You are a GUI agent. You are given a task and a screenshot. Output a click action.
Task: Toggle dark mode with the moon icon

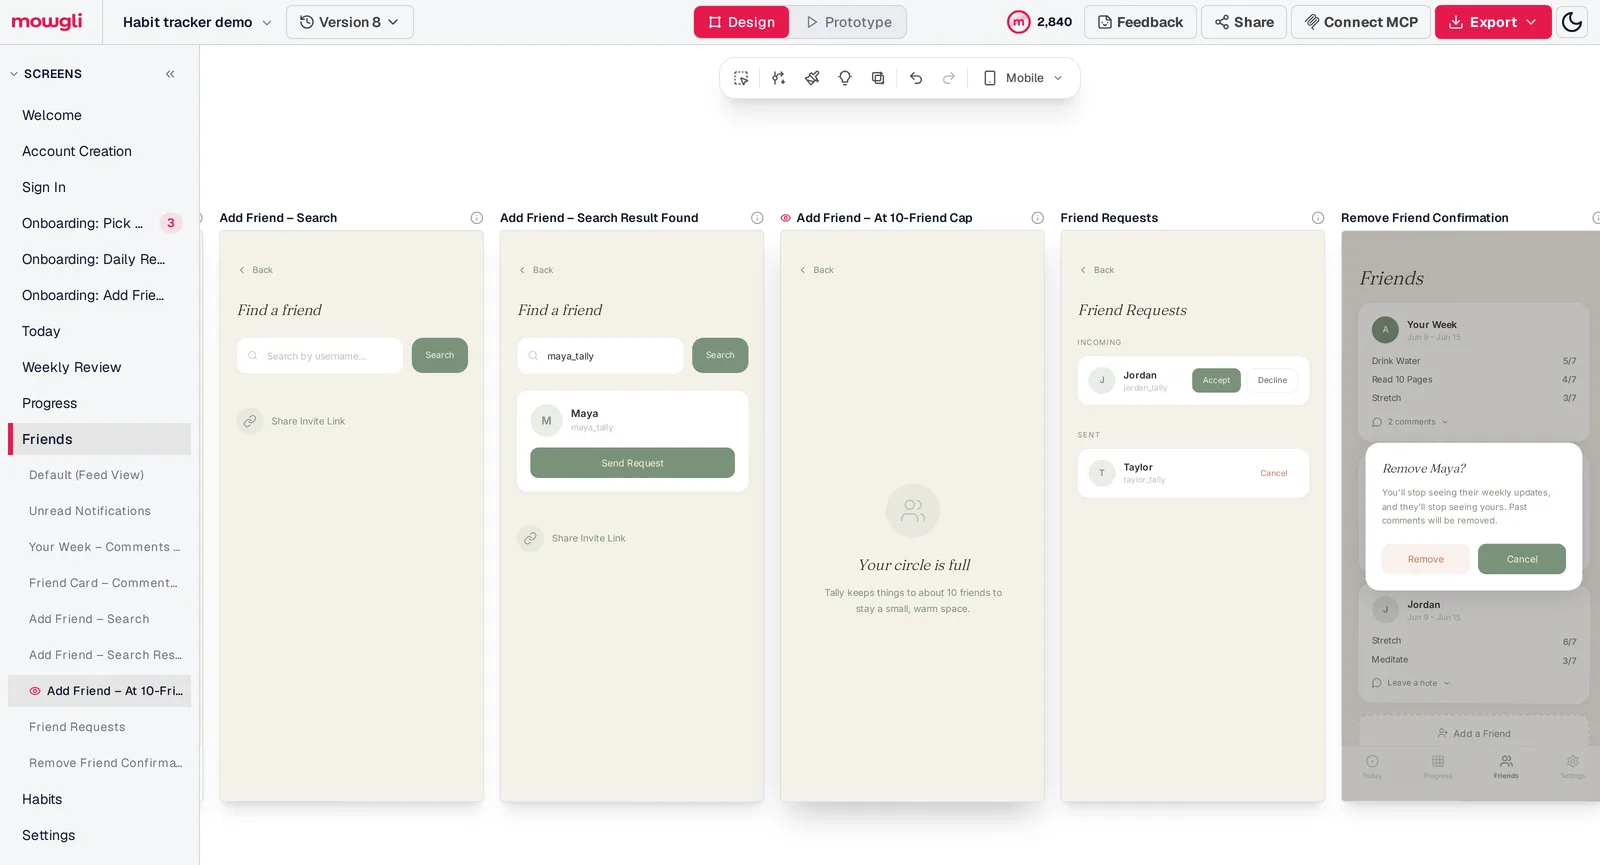(1572, 22)
